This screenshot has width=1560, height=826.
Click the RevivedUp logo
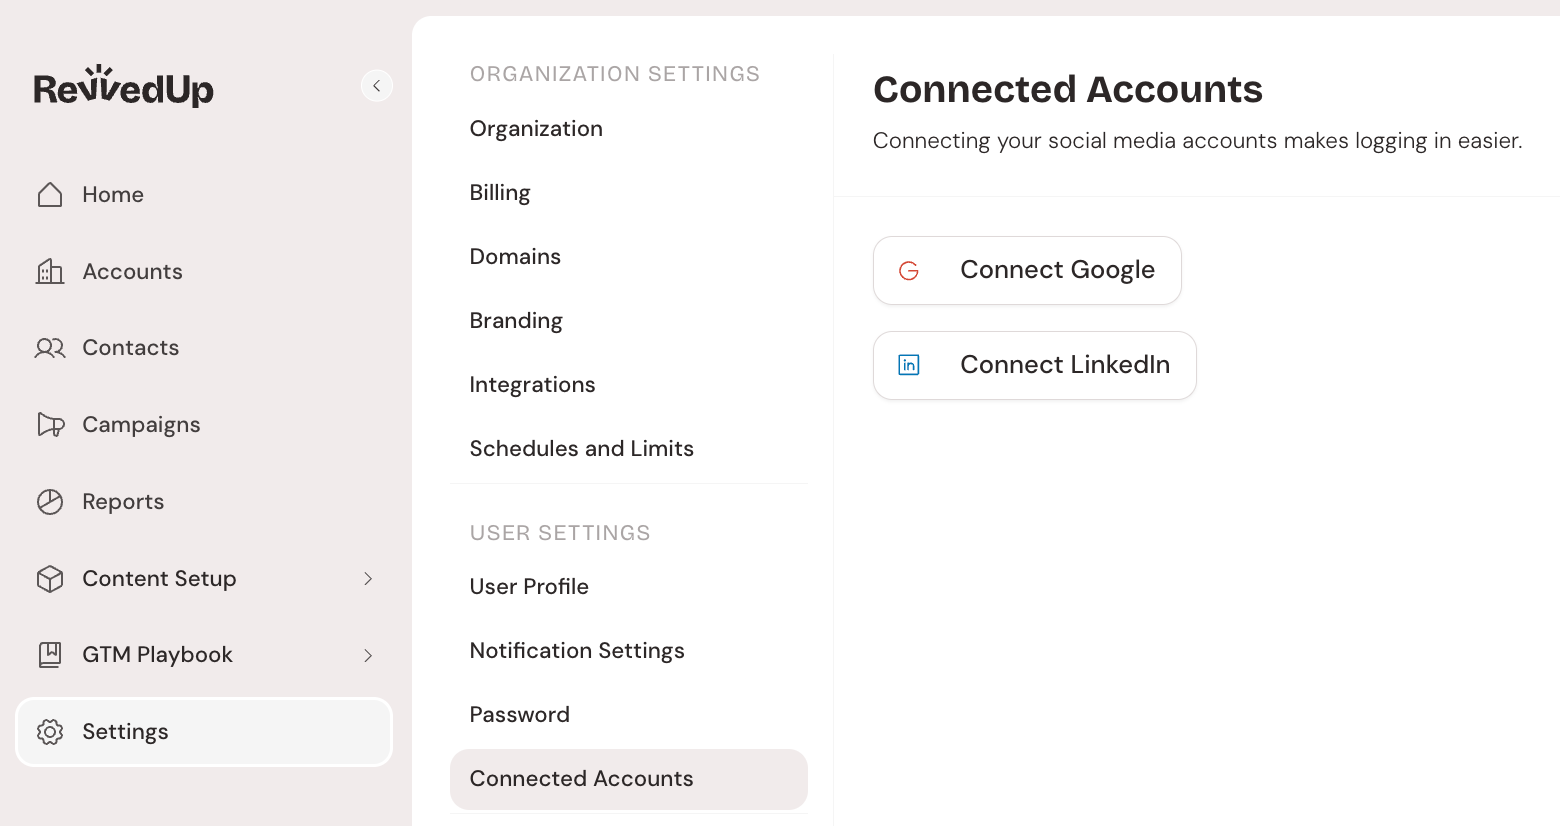coord(124,87)
